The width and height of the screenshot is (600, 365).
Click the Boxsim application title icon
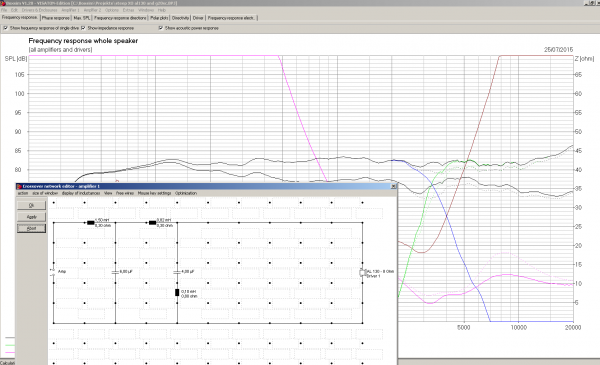coord(3,3)
